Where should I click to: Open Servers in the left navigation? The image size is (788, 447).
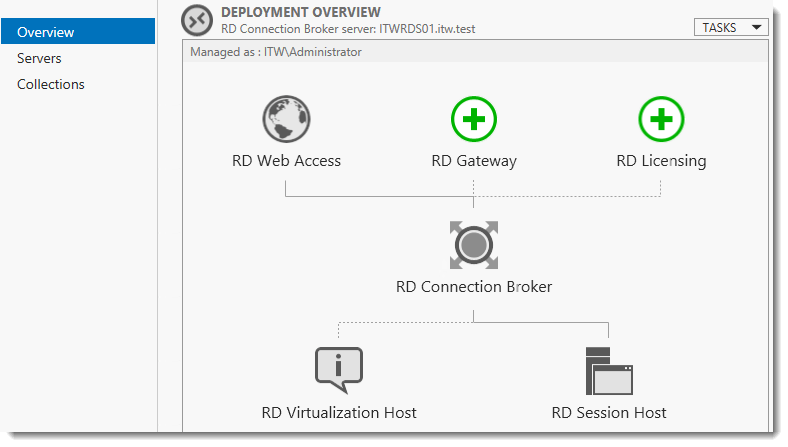[39, 58]
